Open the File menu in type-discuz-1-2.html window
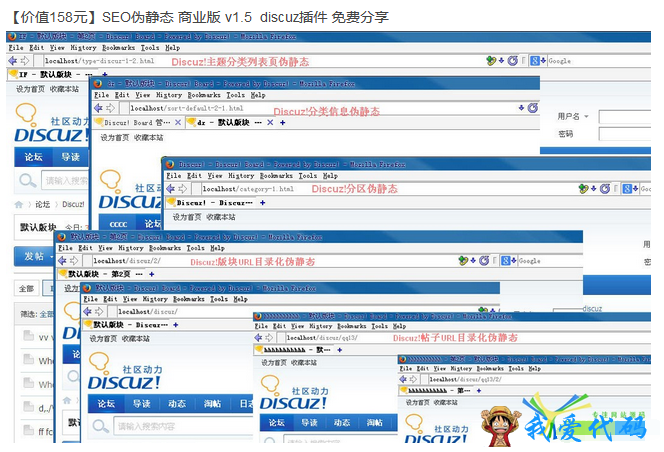The height and width of the screenshot is (452, 664). pyautogui.click(x=16, y=48)
